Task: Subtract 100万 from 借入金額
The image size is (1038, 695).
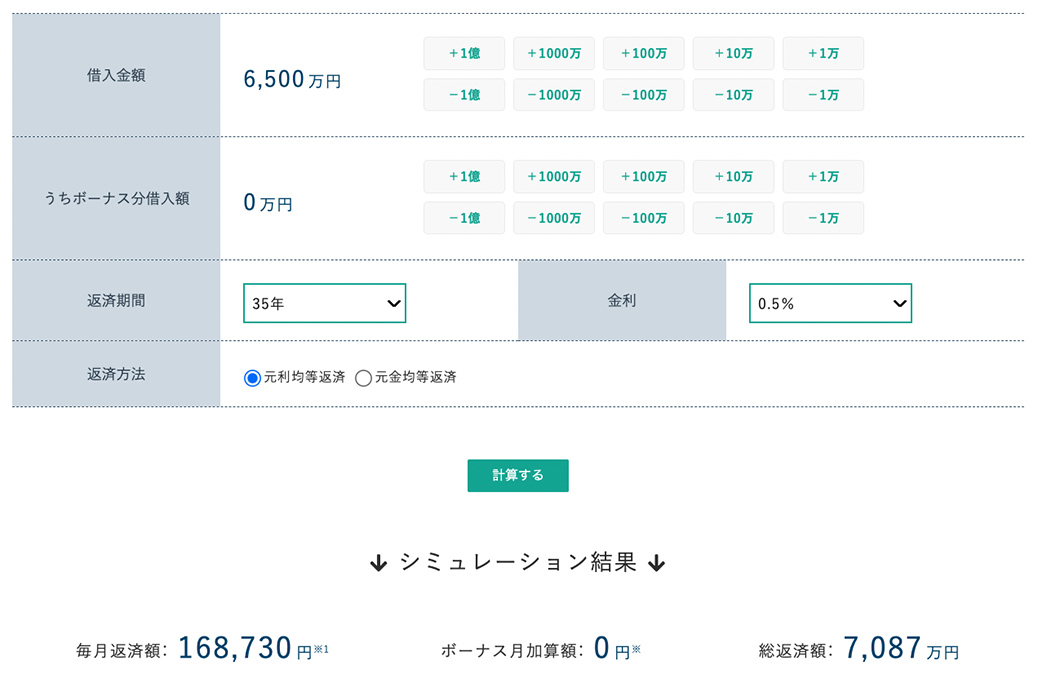Action: [643, 95]
